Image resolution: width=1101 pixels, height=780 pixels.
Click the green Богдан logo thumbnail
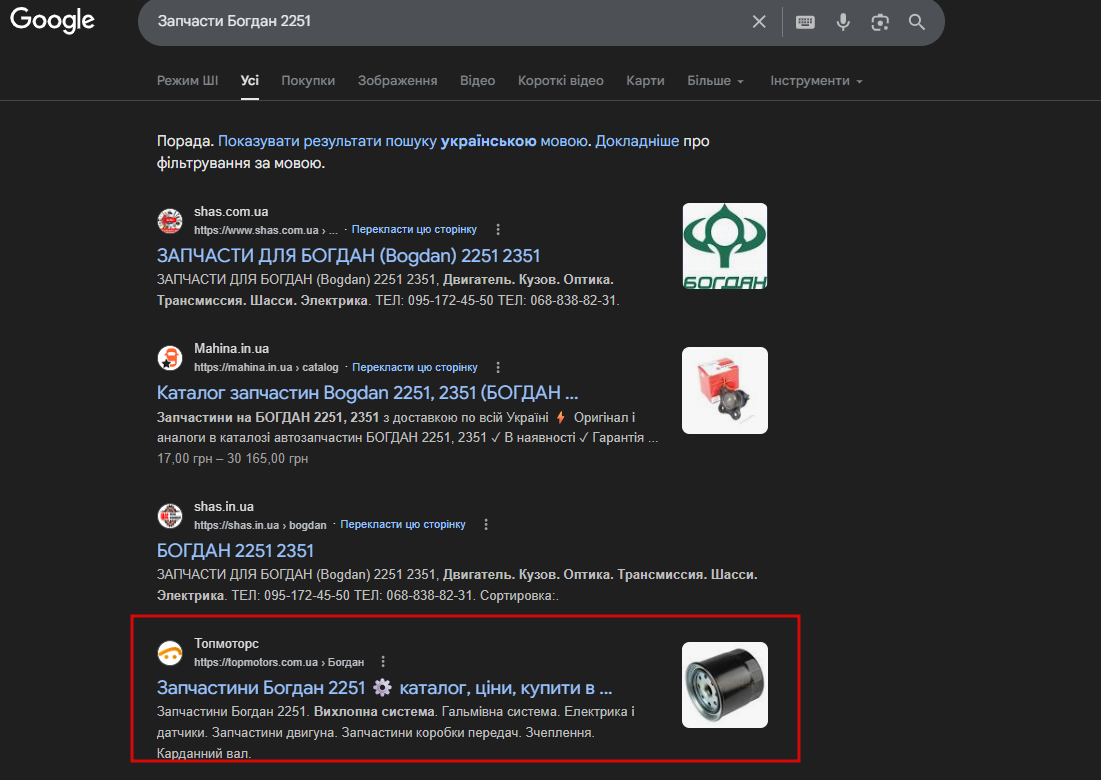tap(725, 246)
